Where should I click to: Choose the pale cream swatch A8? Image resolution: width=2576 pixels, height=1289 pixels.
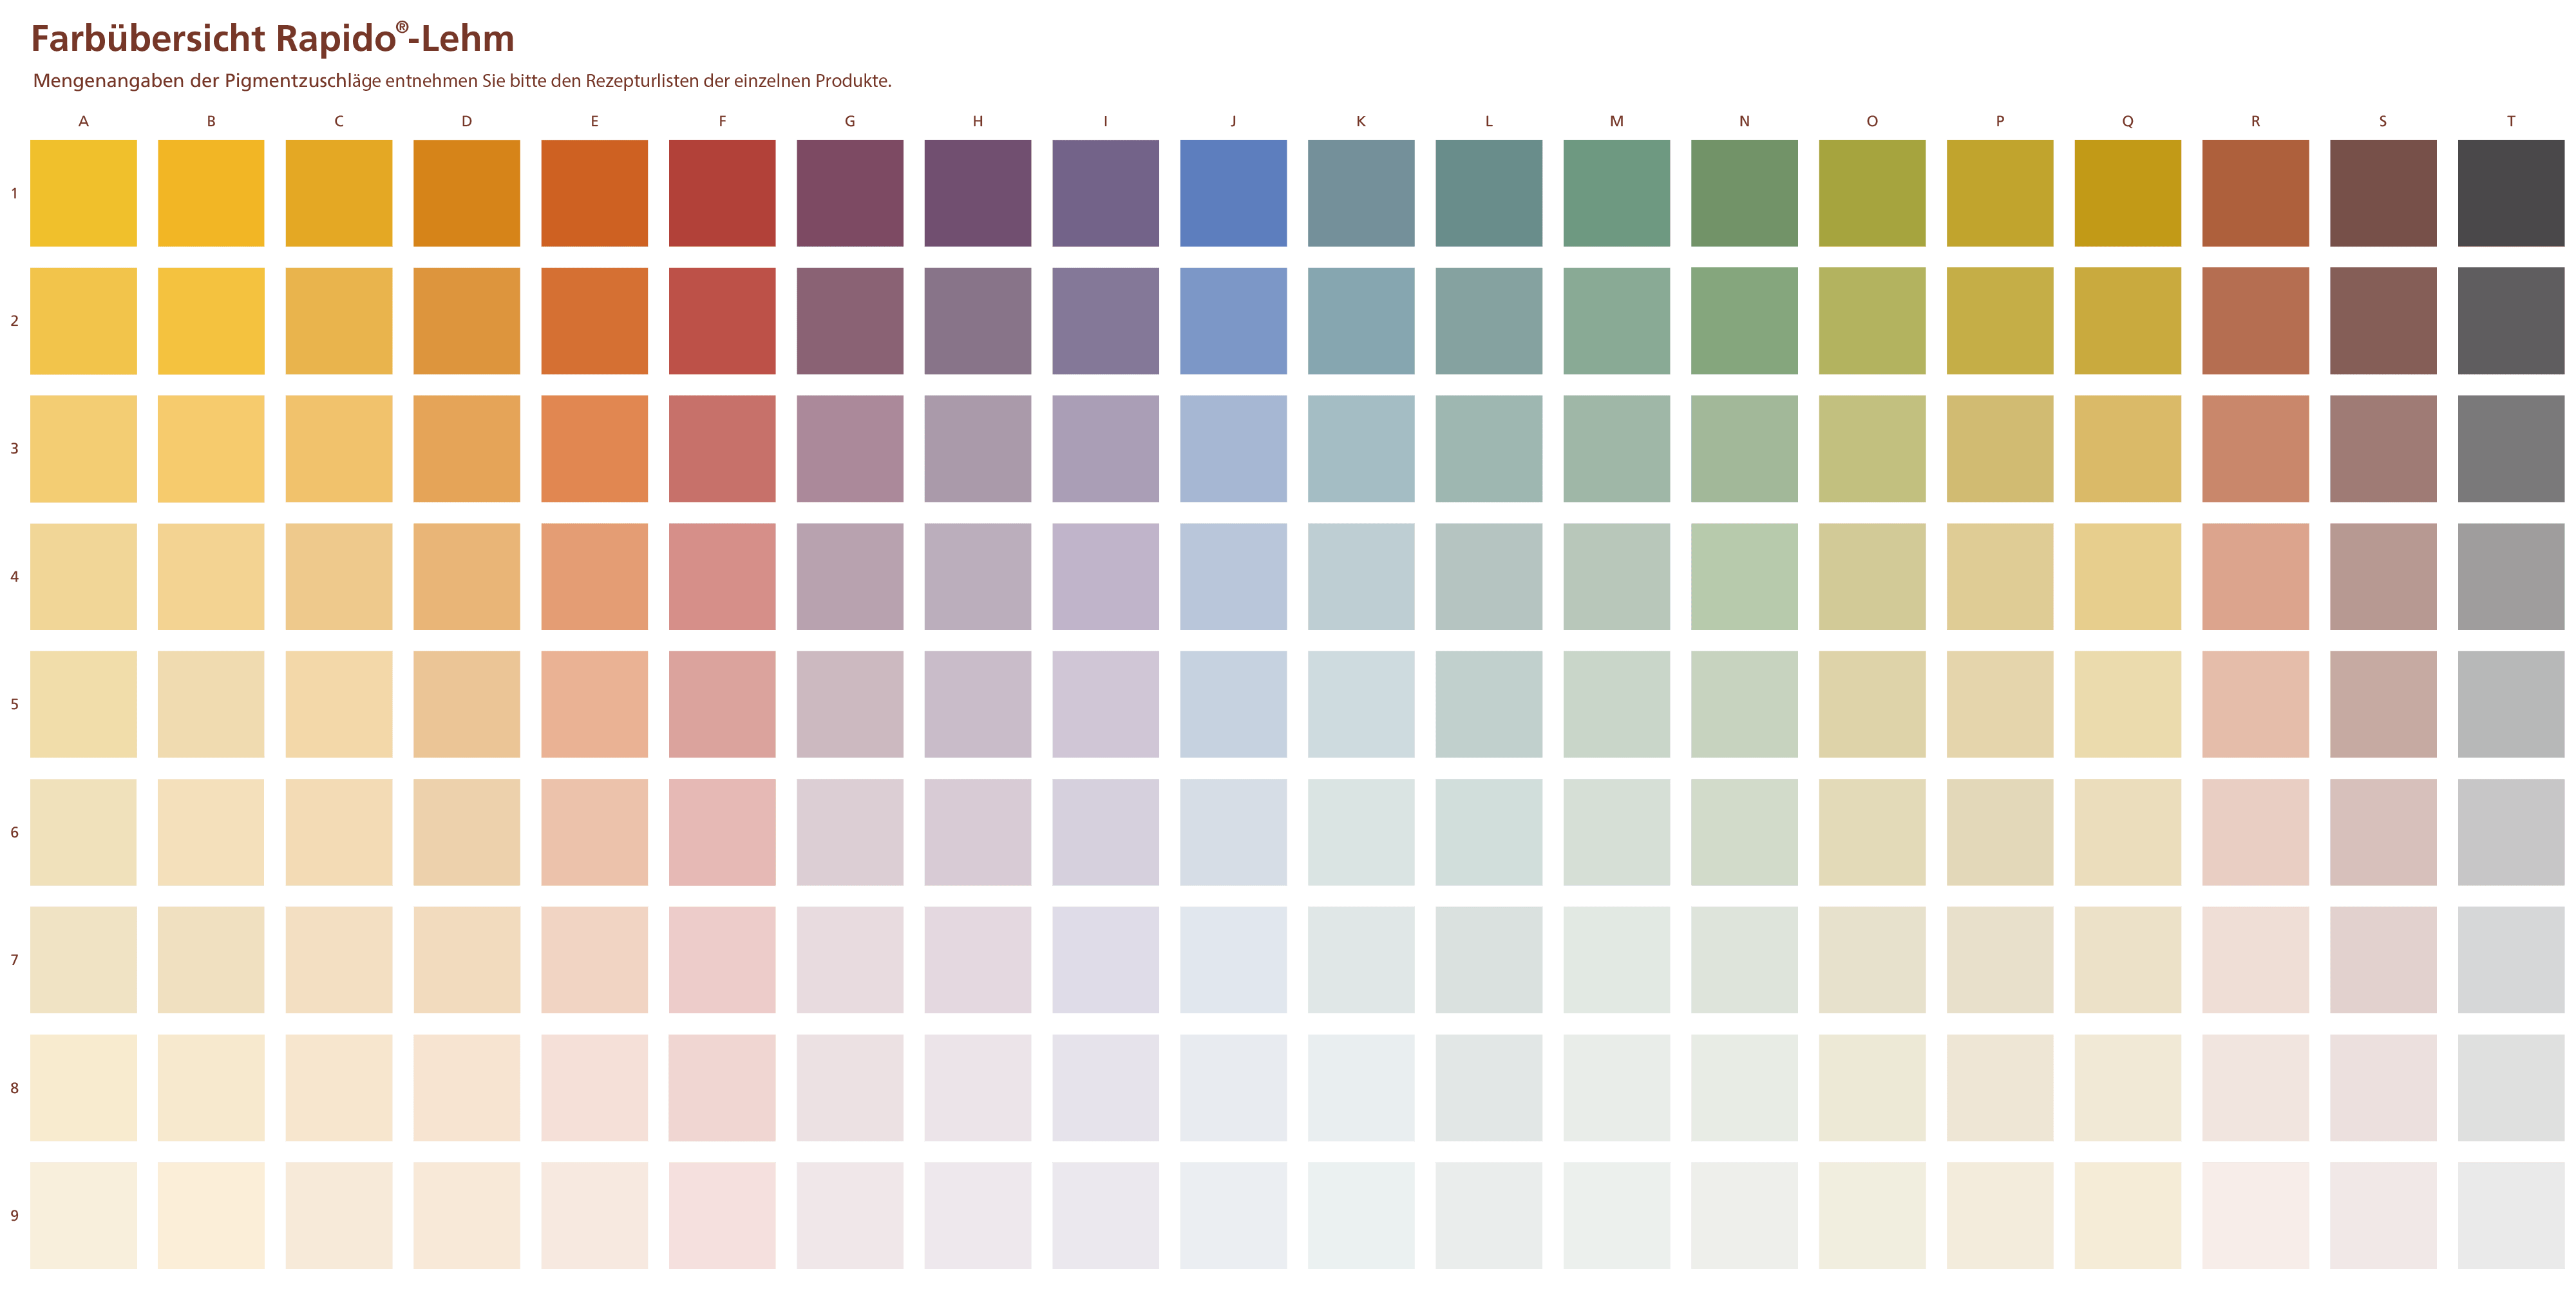pyautogui.click(x=83, y=1088)
